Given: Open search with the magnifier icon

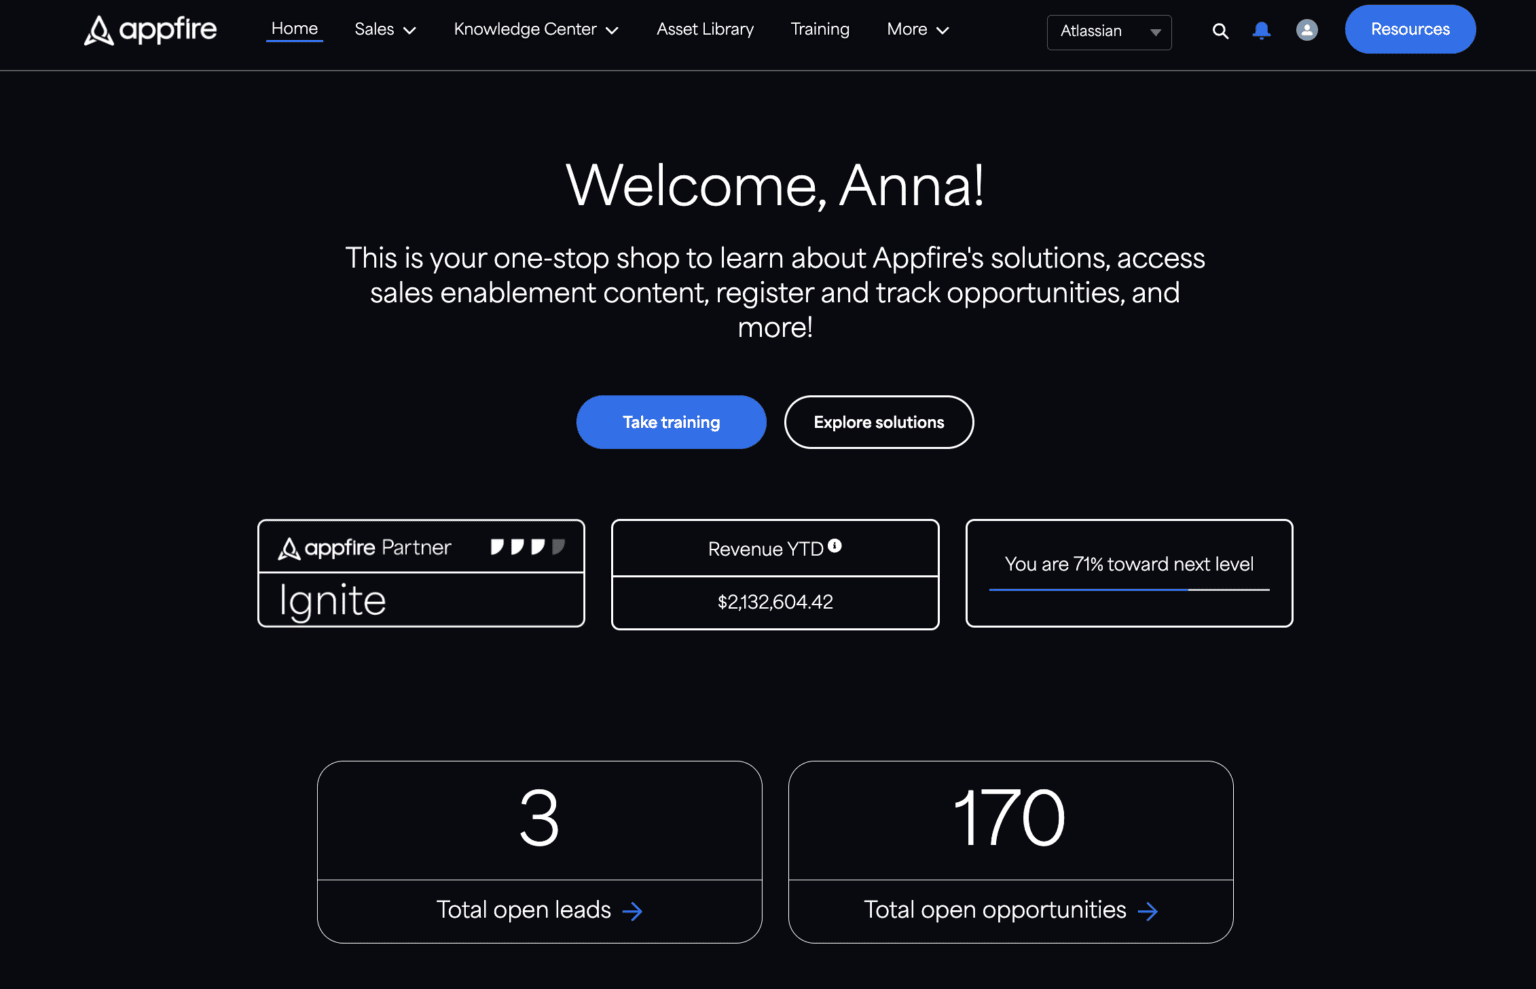Looking at the screenshot, I should tap(1220, 31).
